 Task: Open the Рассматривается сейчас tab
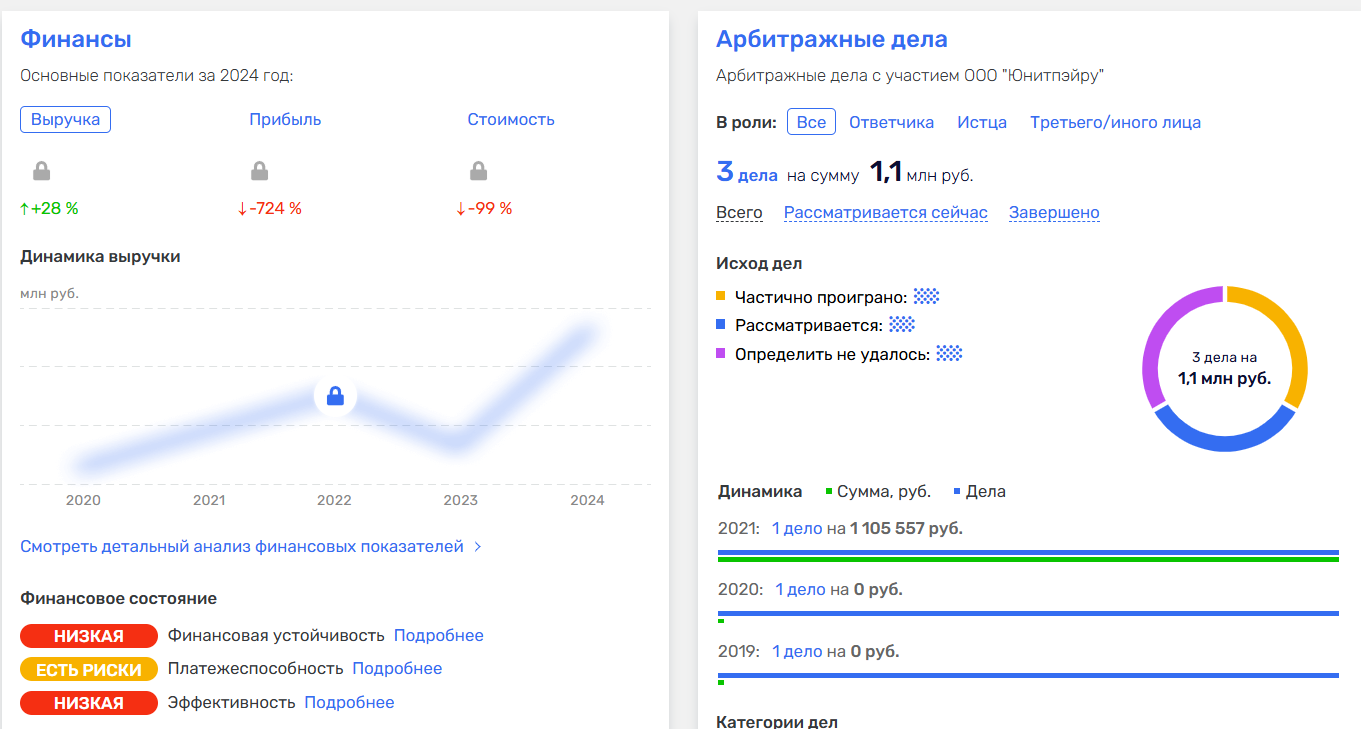(885, 212)
